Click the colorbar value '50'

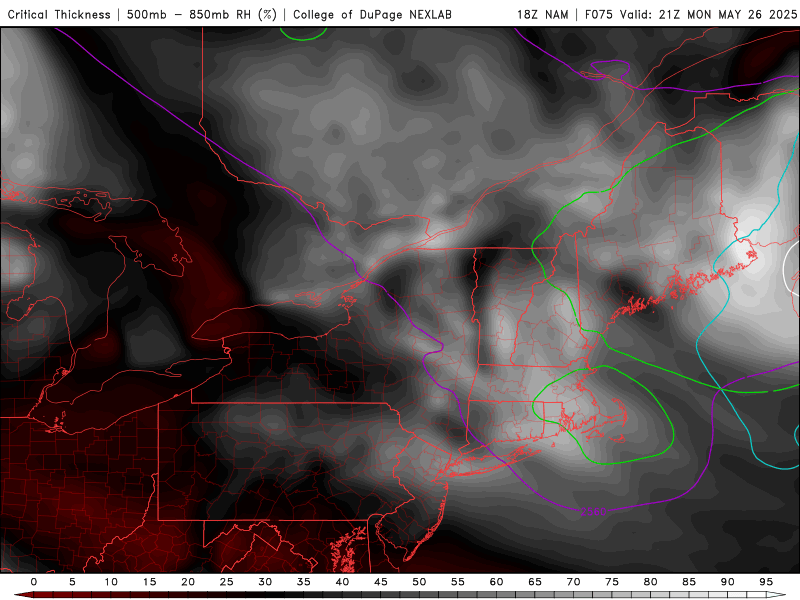(x=419, y=582)
